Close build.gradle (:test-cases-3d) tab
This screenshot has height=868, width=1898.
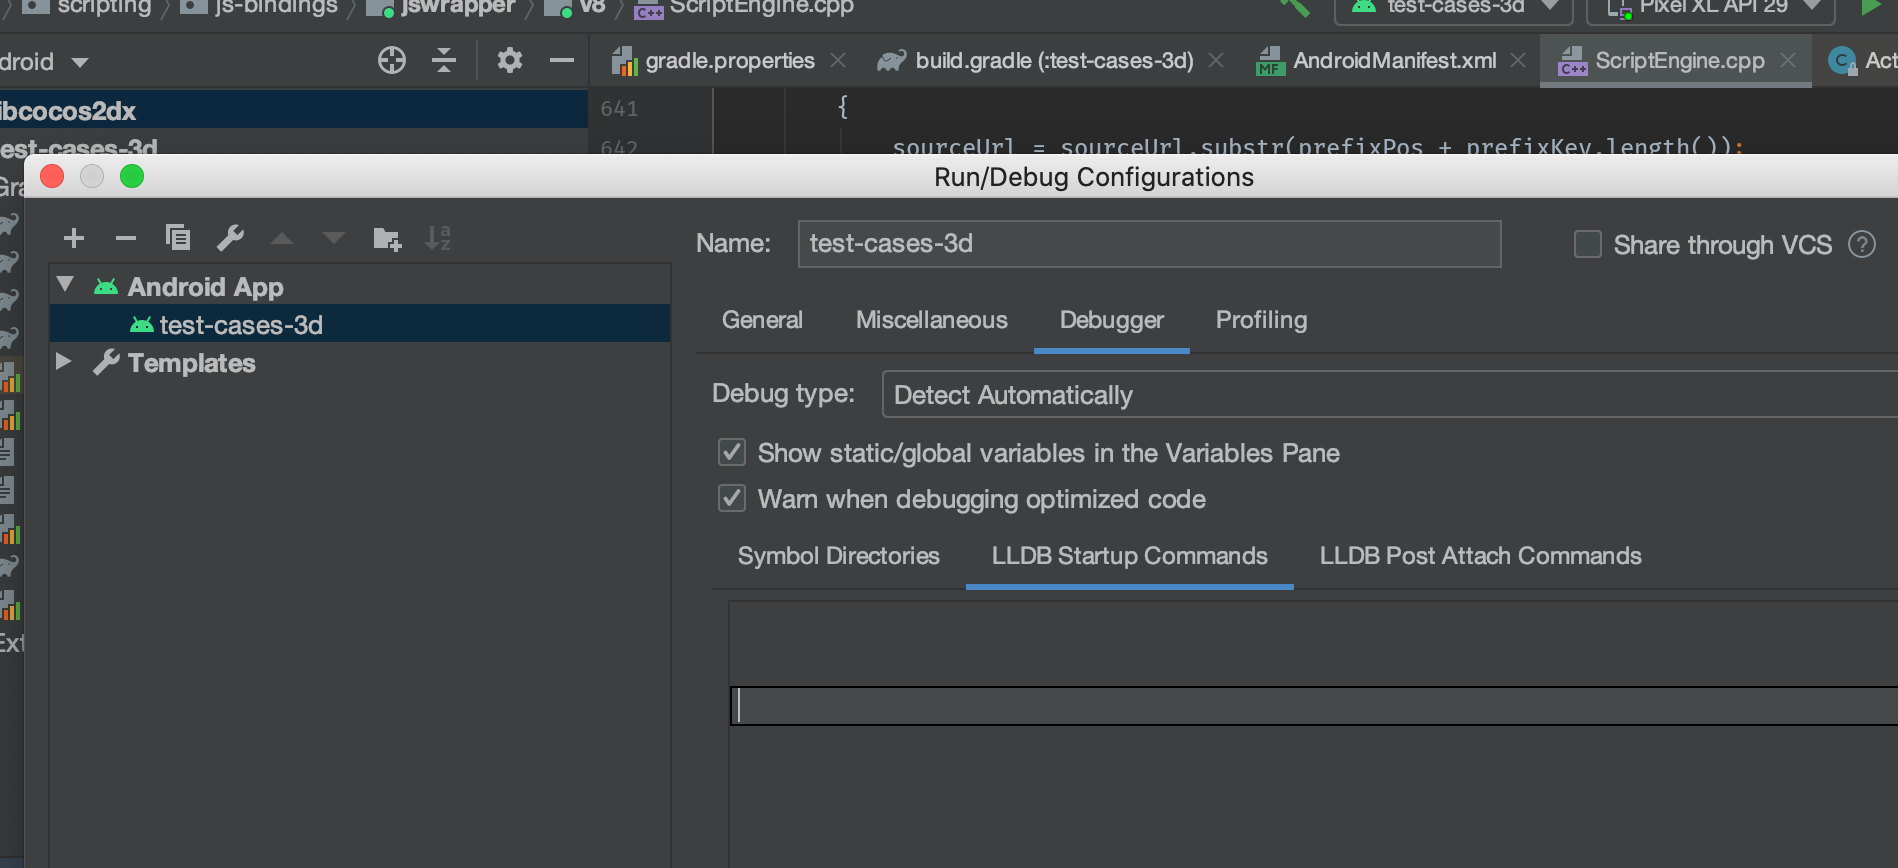pyautogui.click(x=1216, y=61)
